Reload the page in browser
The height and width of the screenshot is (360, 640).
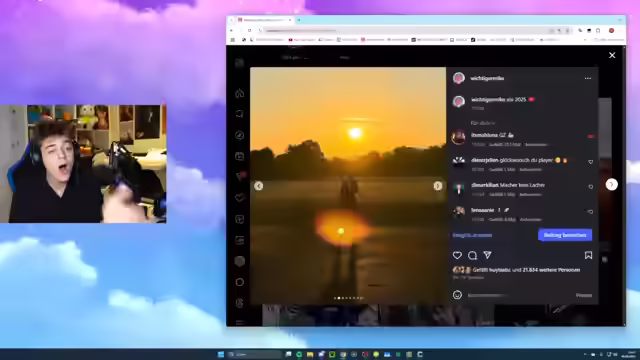coord(249,31)
